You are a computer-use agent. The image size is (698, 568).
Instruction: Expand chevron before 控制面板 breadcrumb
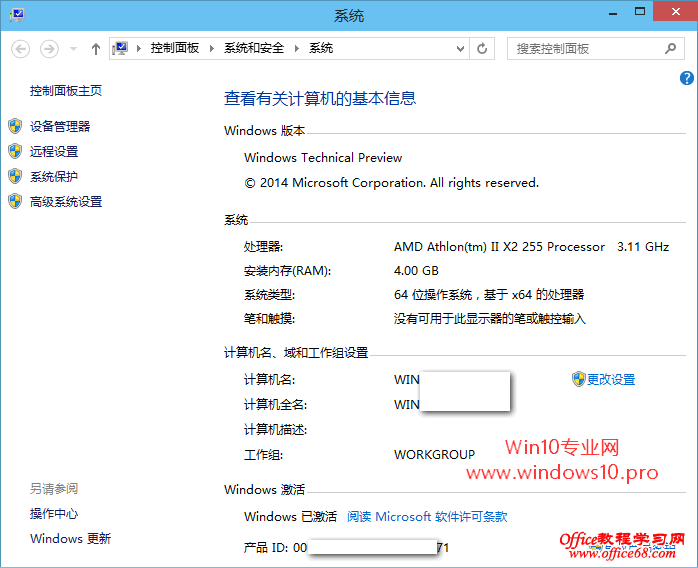coord(139,48)
